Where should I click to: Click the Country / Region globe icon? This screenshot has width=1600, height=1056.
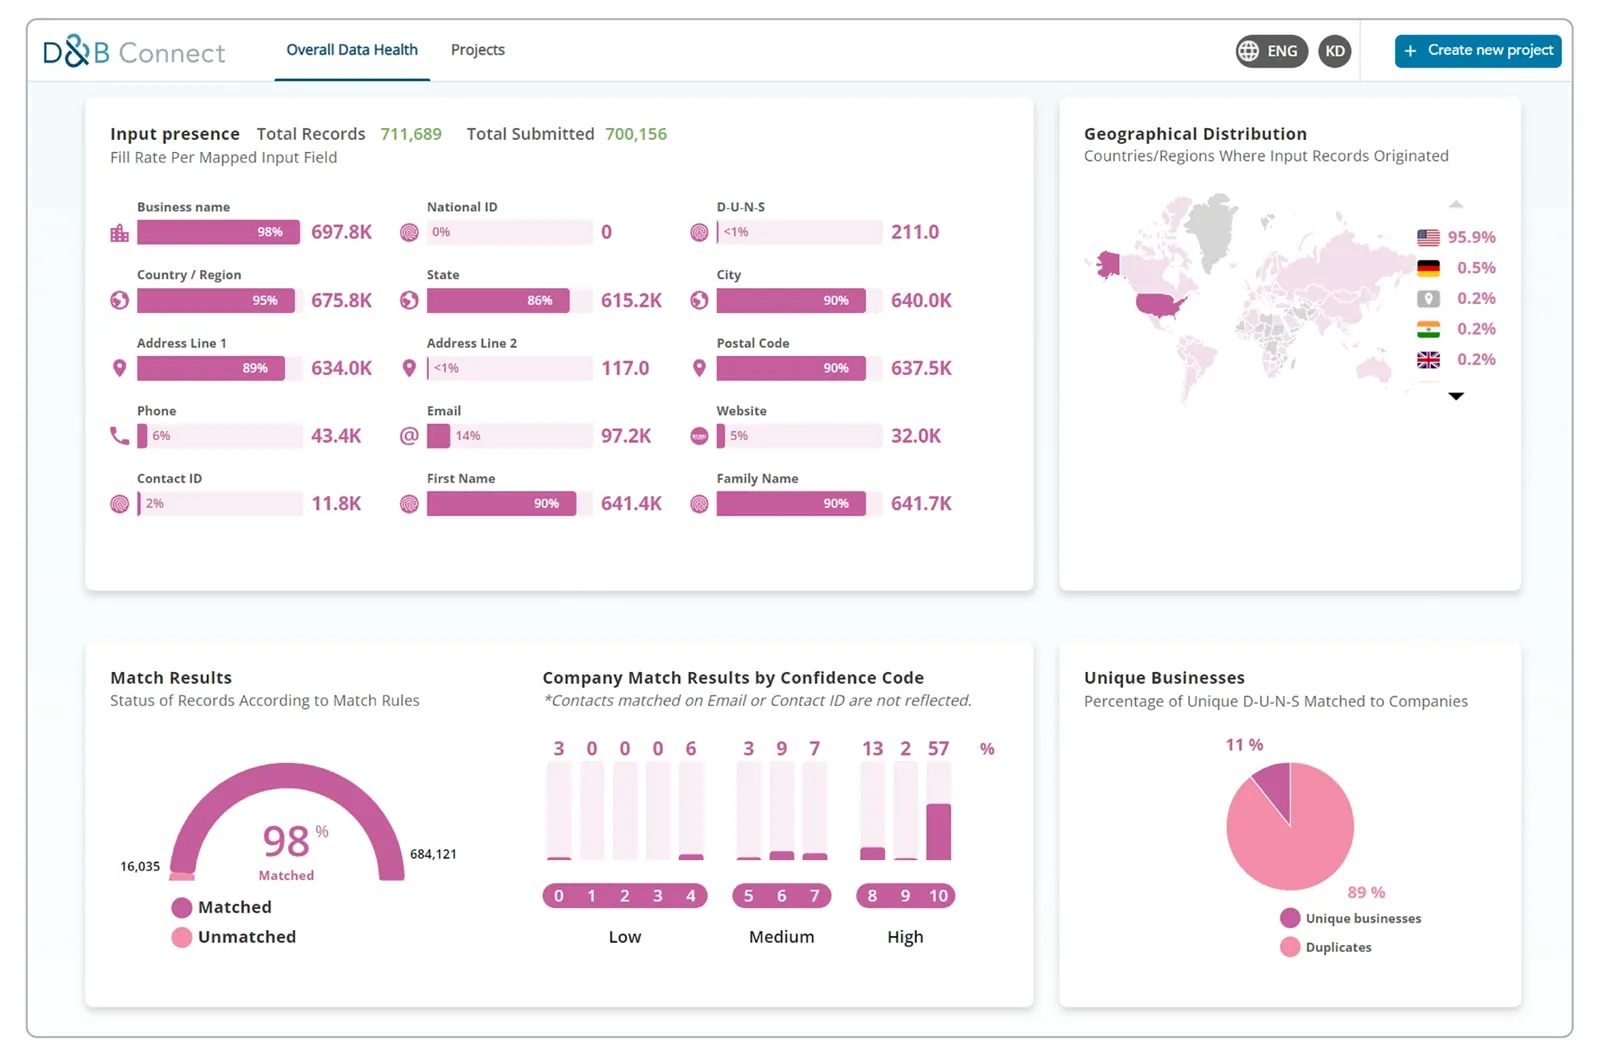point(119,300)
